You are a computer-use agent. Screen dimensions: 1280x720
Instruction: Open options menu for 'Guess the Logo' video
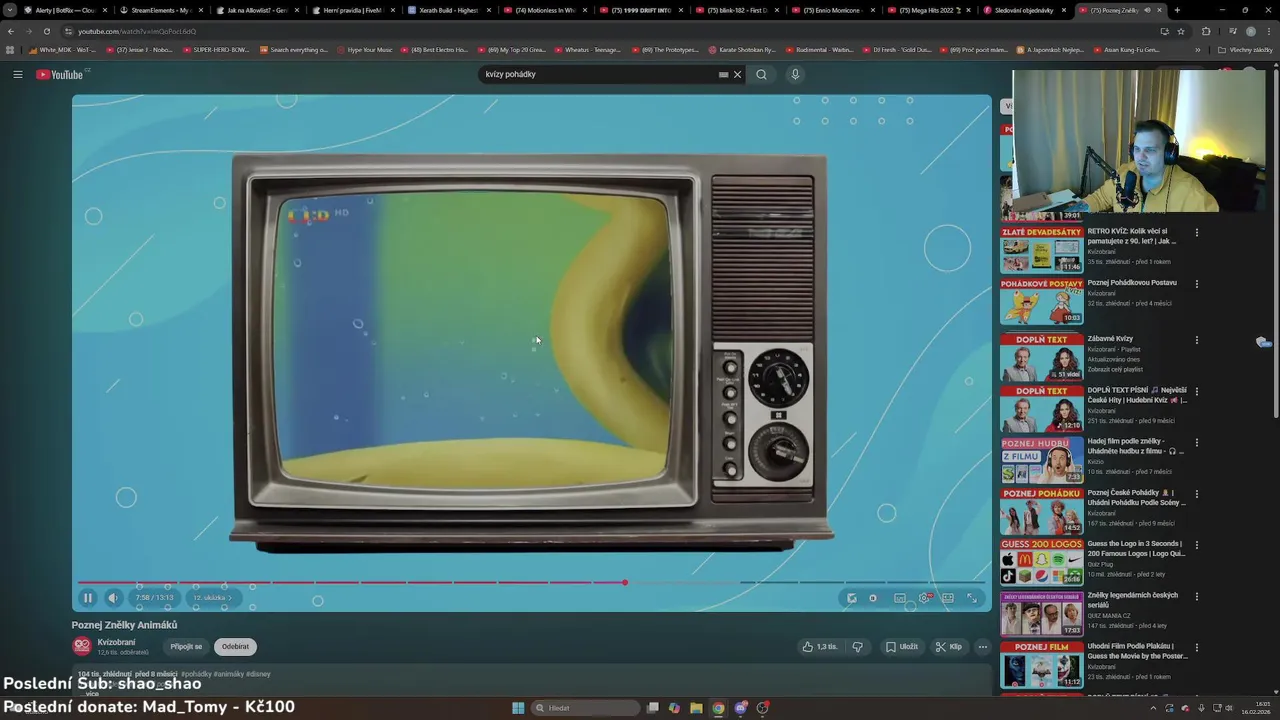pos(1196,545)
